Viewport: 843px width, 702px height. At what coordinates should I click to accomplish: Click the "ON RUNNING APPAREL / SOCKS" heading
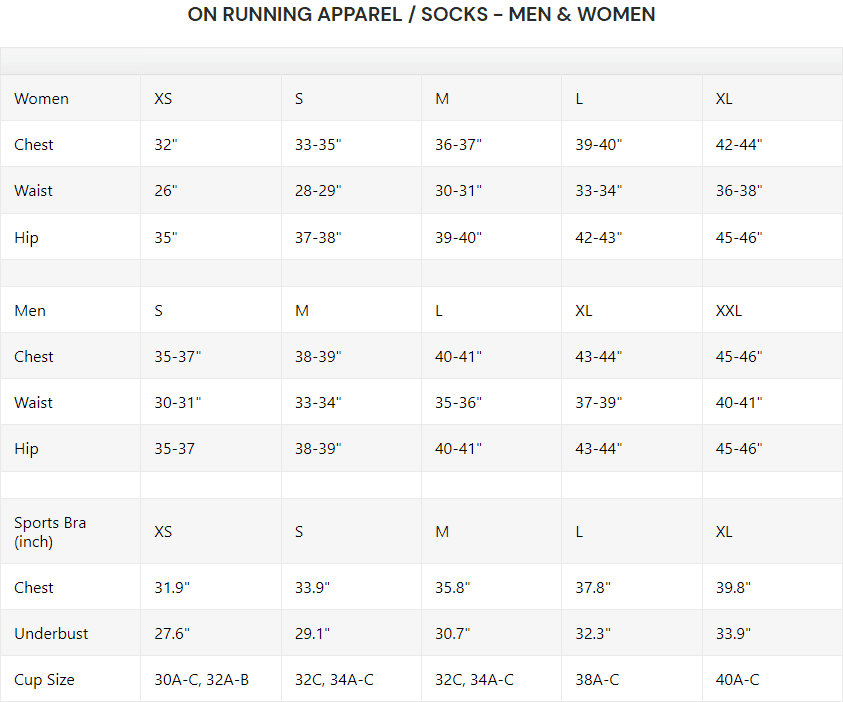[x=421, y=15]
